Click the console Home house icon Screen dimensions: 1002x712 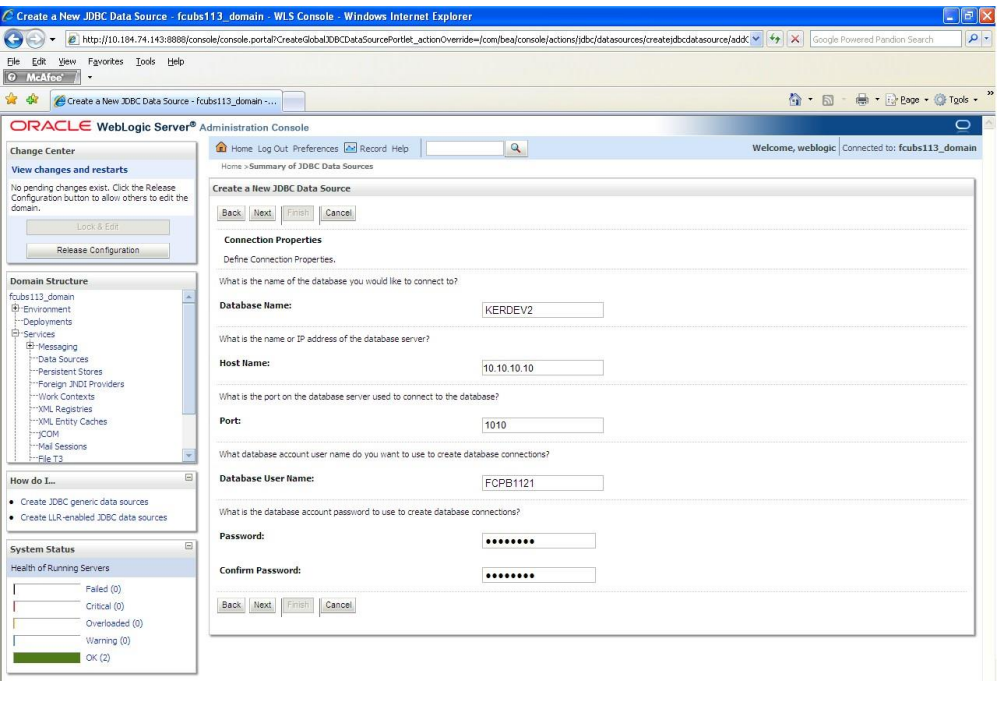pyautogui.click(x=221, y=148)
